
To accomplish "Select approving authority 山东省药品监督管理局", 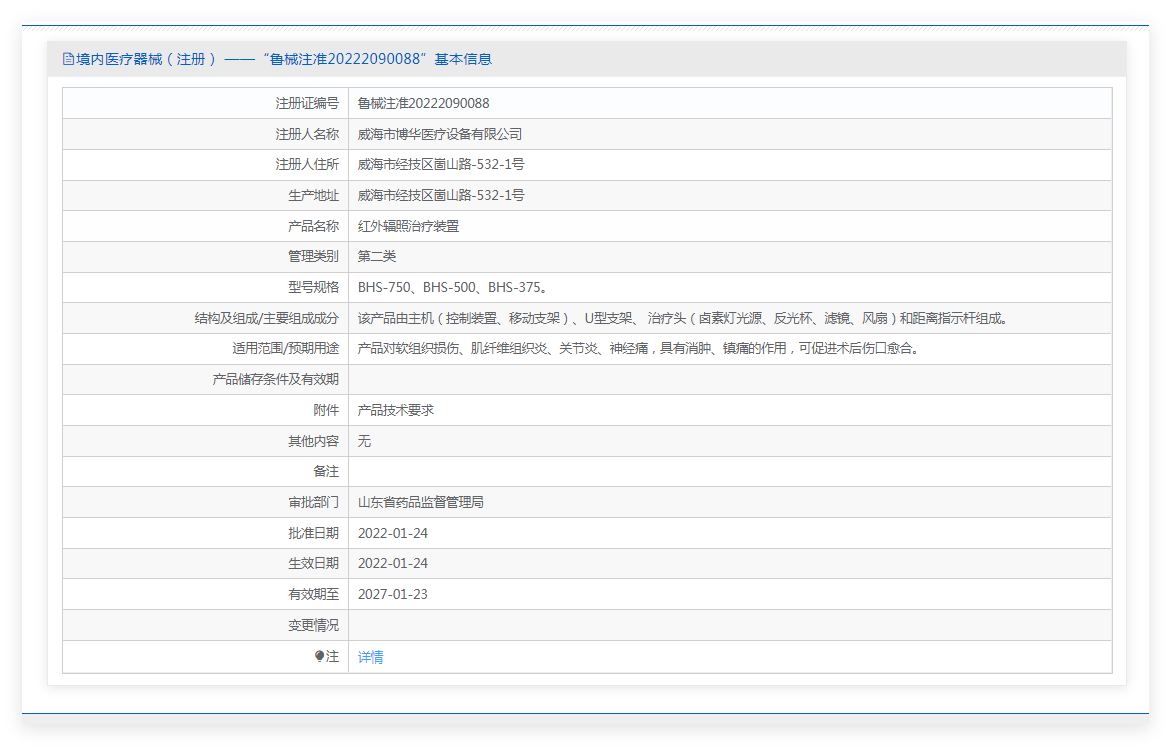I will (x=420, y=503).
